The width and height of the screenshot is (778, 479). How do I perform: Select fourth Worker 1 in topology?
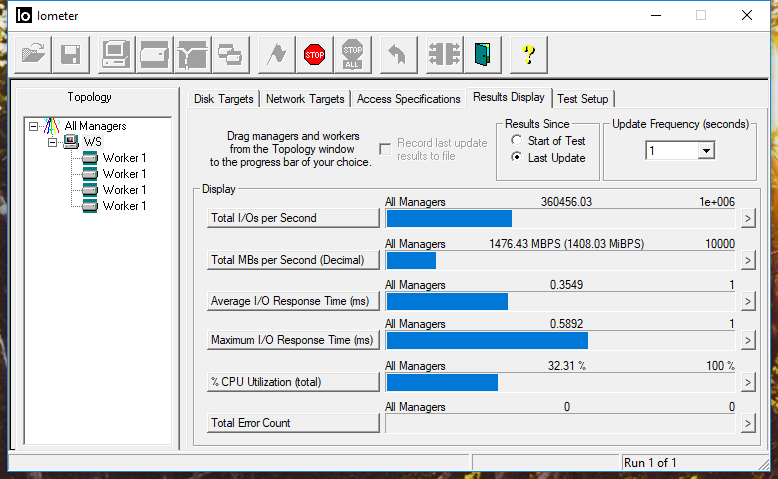click(x=124, y=205)
